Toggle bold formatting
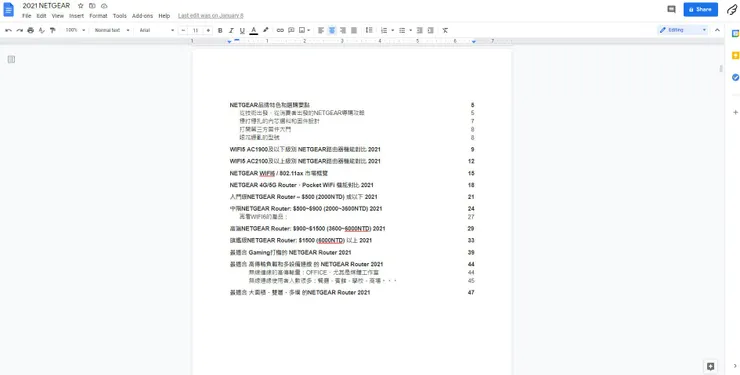The height and width of the screenshot is (375, 740). click(220, 30)
